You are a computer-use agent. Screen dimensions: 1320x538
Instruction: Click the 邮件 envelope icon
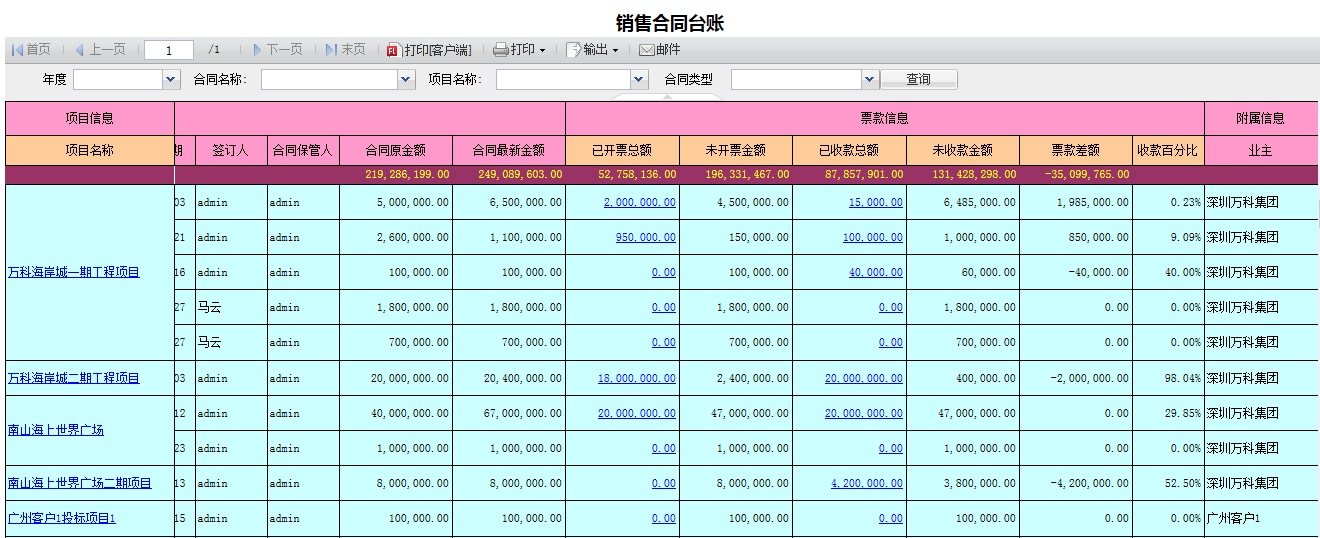click(647, 50)
